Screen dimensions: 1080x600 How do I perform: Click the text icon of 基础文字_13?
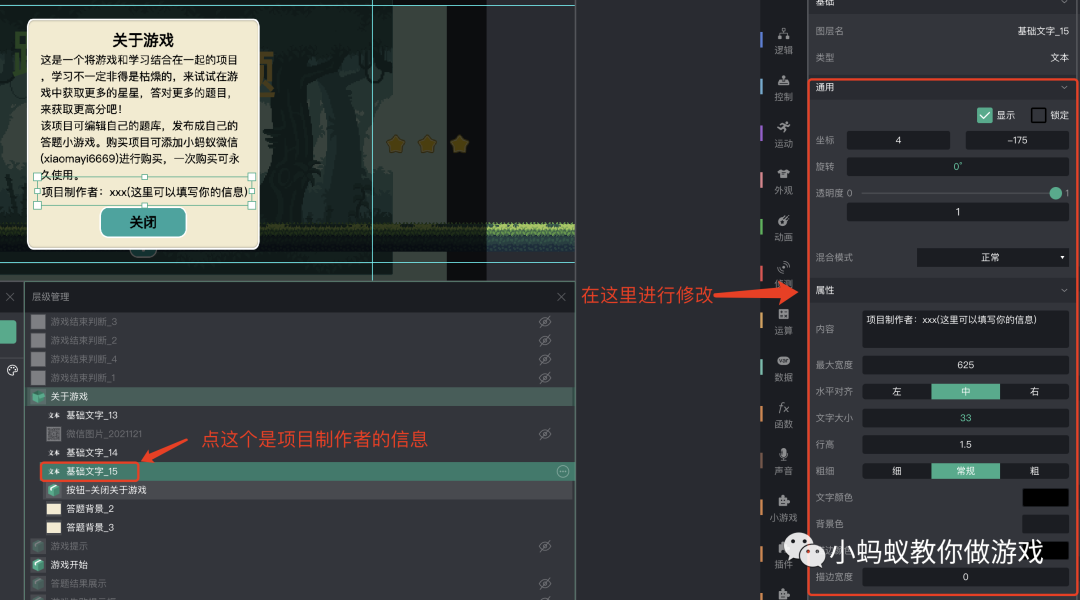54,415
